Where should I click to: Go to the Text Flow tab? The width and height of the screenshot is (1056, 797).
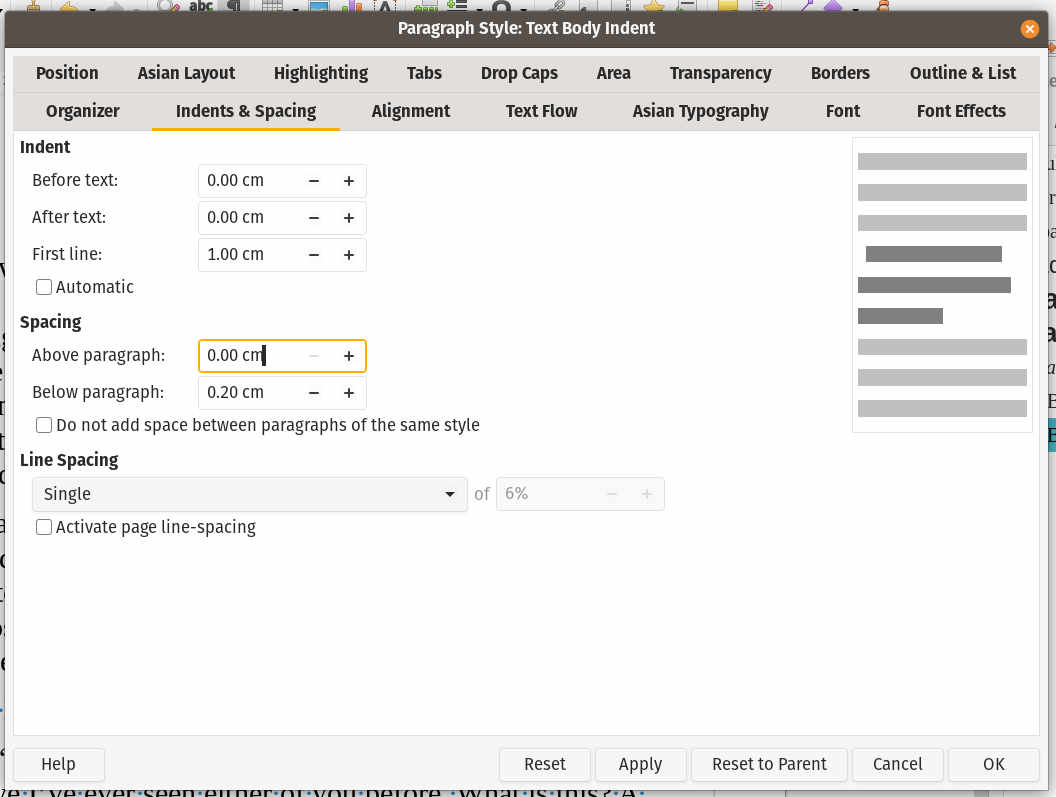[541, 111]
